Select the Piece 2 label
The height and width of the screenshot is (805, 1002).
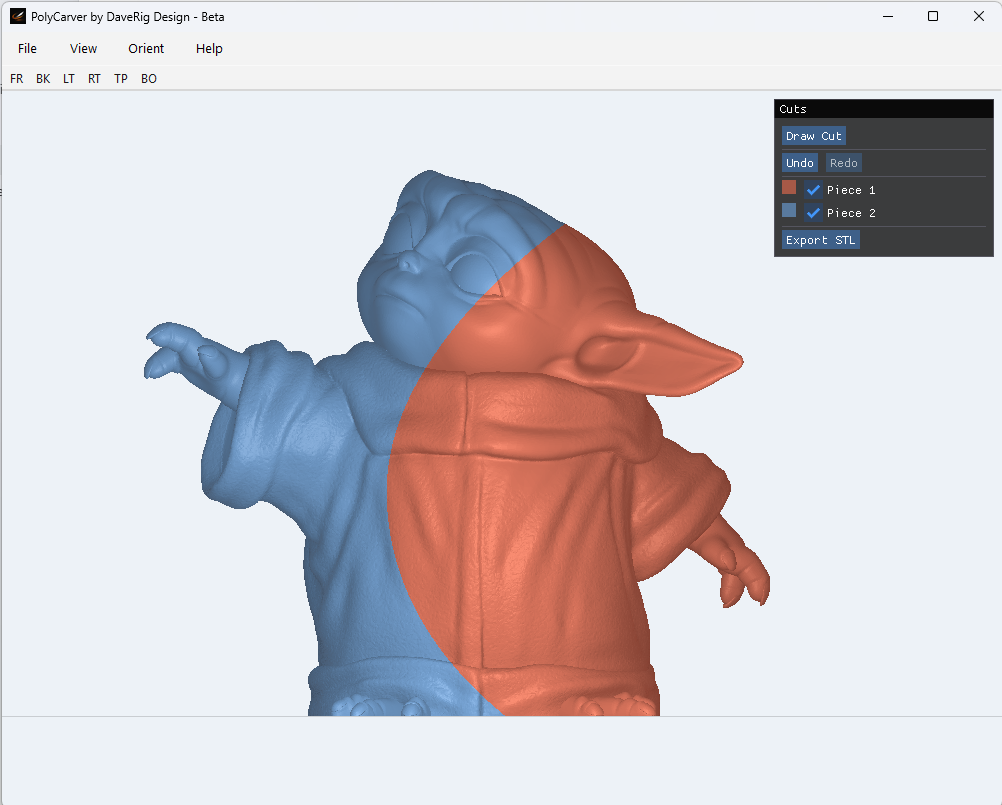pos(851,213)
